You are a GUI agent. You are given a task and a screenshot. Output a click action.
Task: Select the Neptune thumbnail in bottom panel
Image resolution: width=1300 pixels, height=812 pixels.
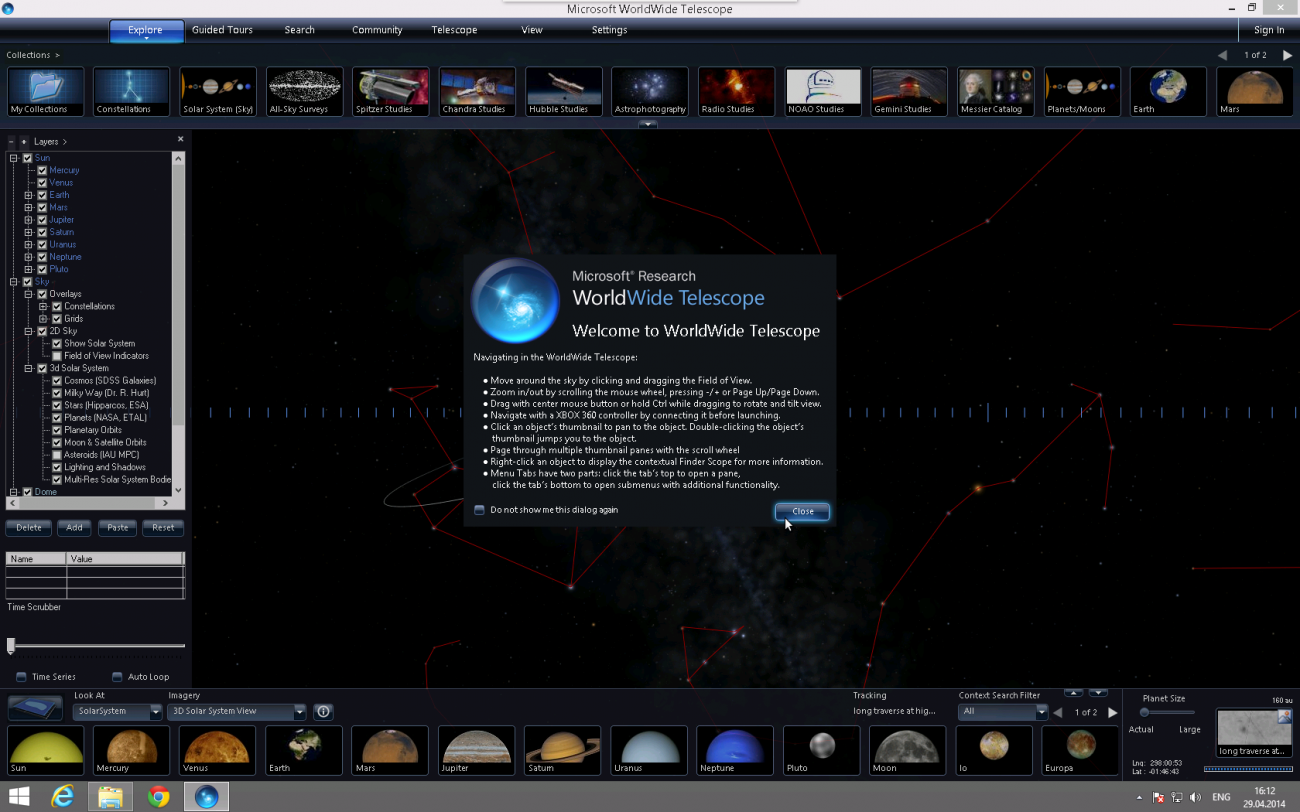click(735, 751)
